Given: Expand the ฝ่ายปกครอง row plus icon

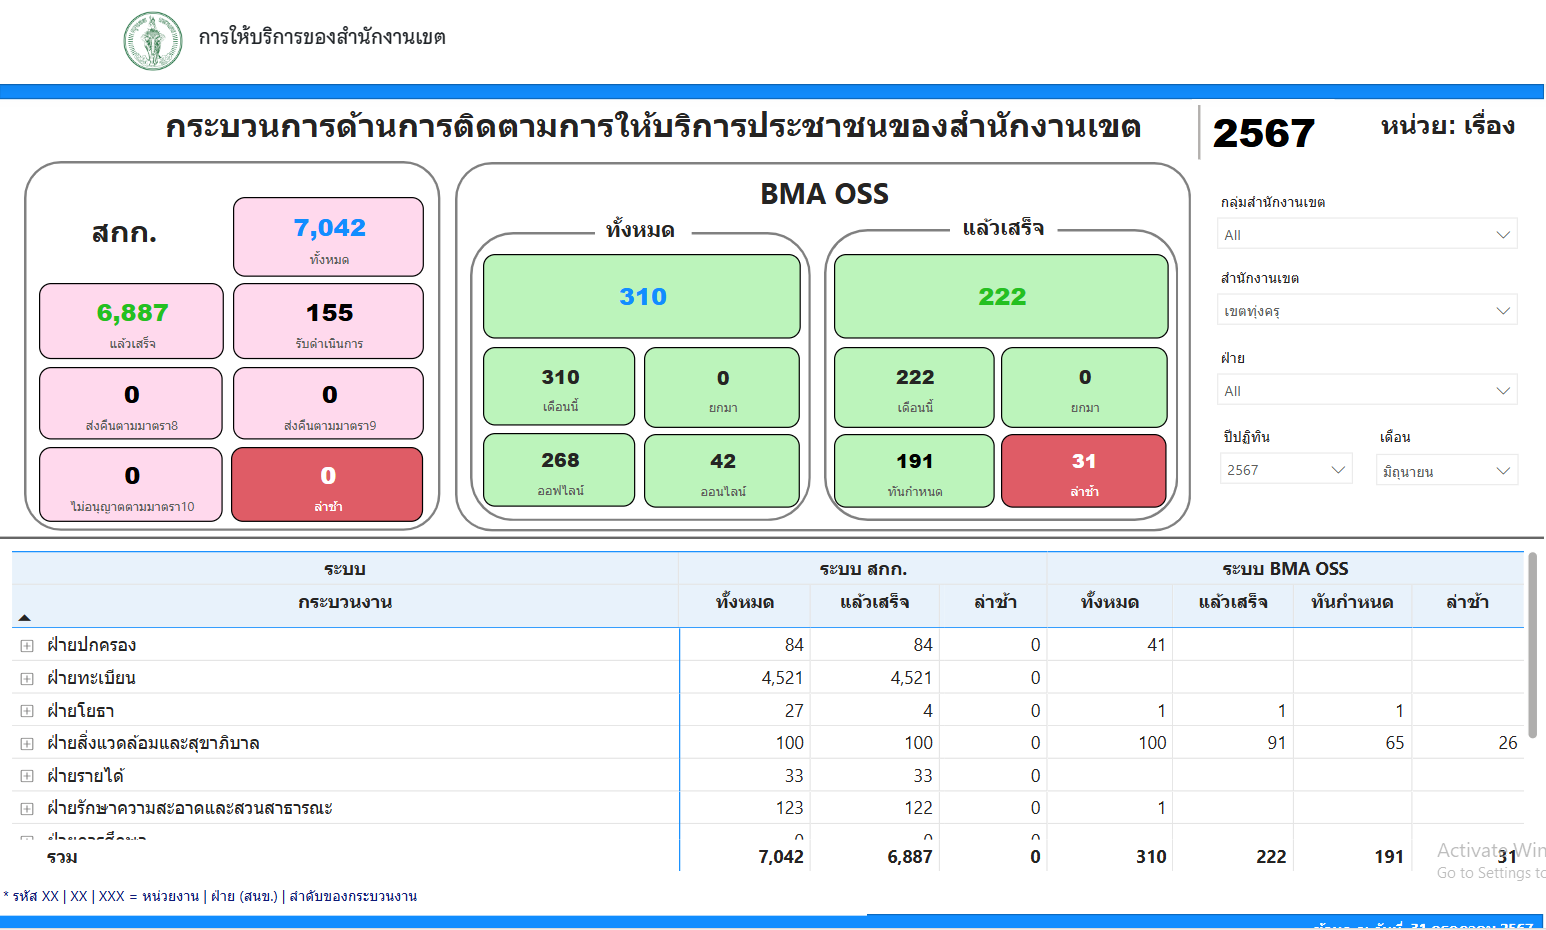Looking at the screenshot, I should tap(27, 646).
